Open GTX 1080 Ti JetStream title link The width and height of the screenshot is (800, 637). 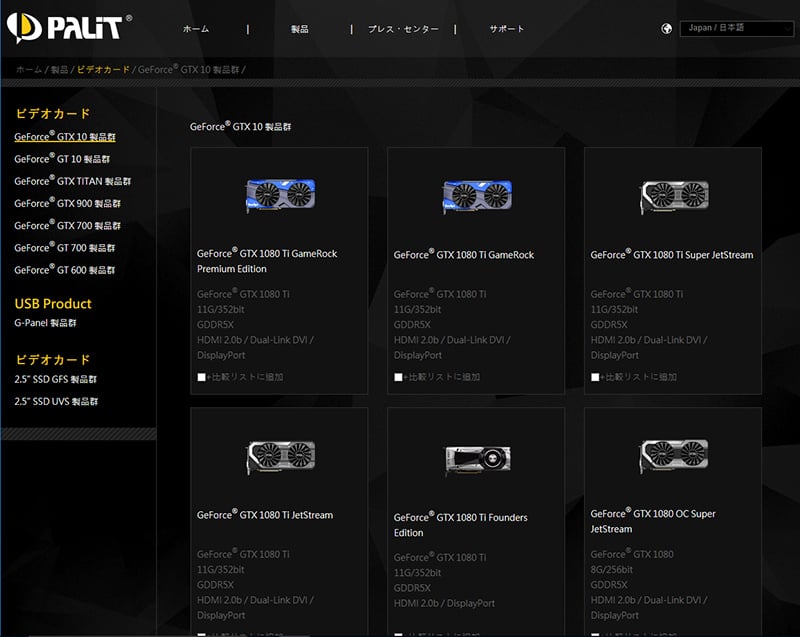[x=265, y=514]
